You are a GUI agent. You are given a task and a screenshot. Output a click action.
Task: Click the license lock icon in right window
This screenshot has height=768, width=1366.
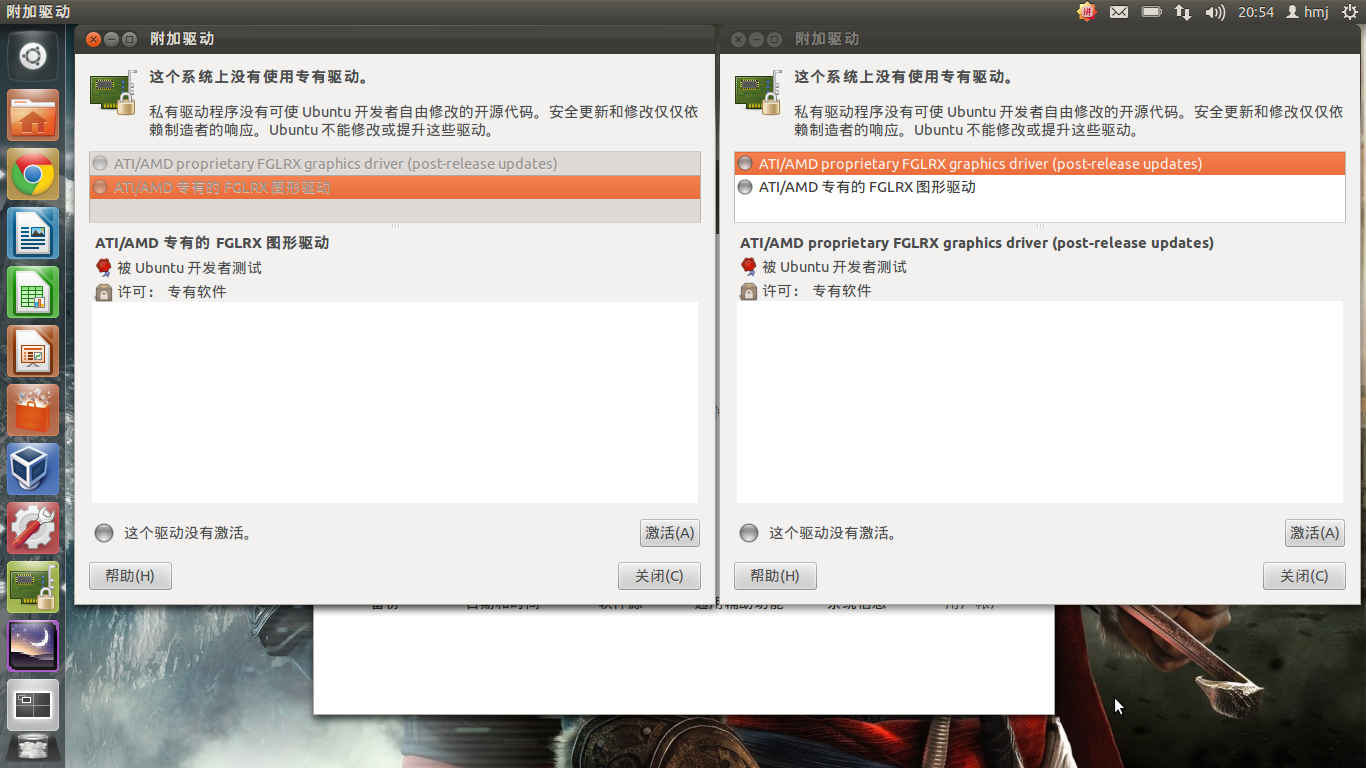tap(748, 291)
